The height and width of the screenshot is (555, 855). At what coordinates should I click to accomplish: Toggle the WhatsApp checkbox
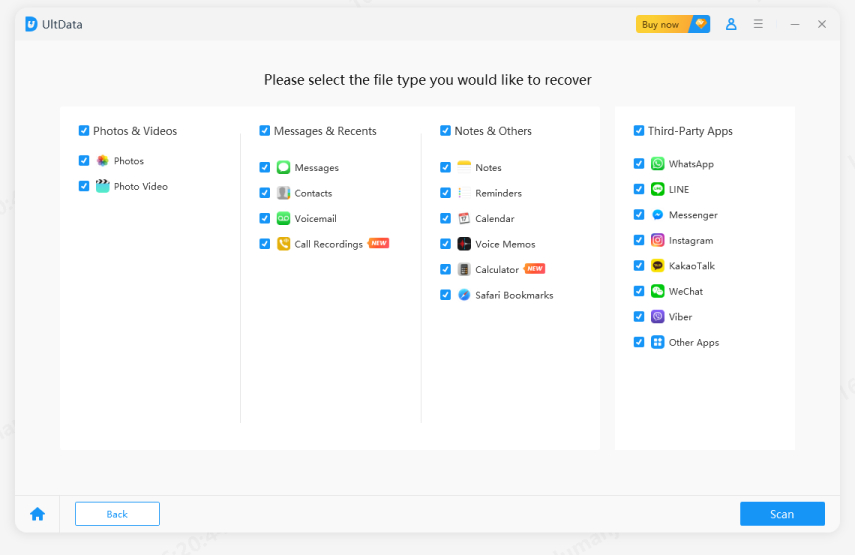639,164
